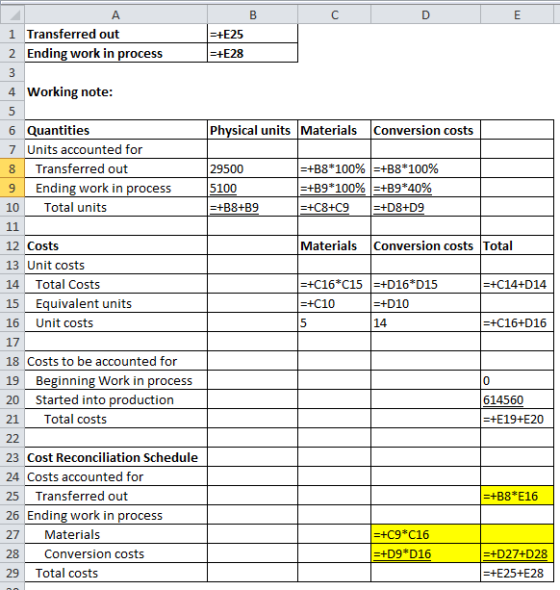Select 'Costs to be accounted for' cell
Viewport: 560px width, 590px height.
pyautogui.click(x=116, y=361)
